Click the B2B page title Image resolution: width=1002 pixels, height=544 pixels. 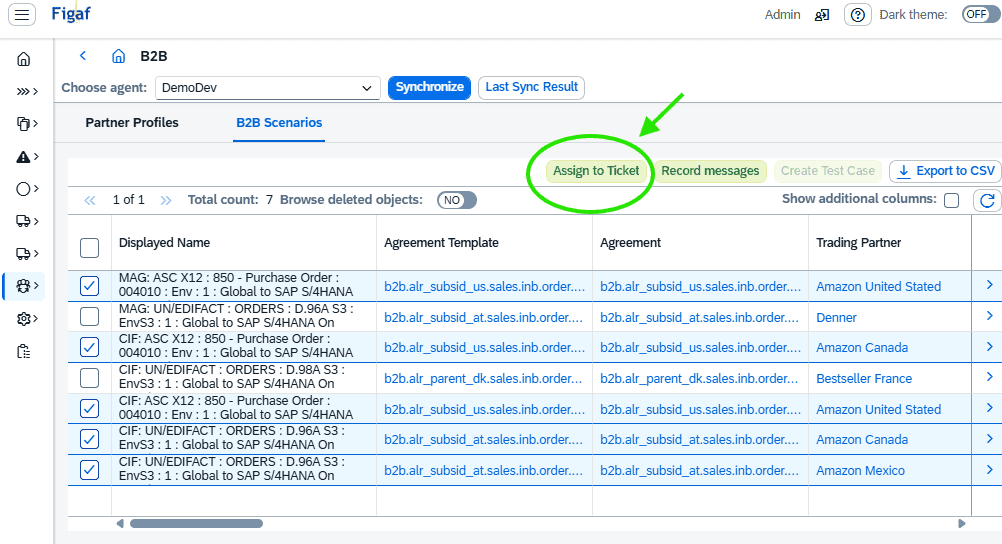click(153, 56)
